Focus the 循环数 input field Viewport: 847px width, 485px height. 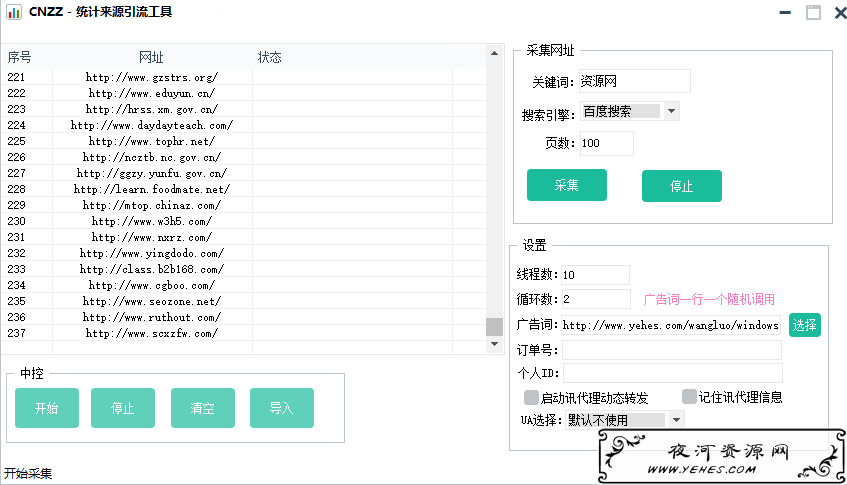click(596, 299)
